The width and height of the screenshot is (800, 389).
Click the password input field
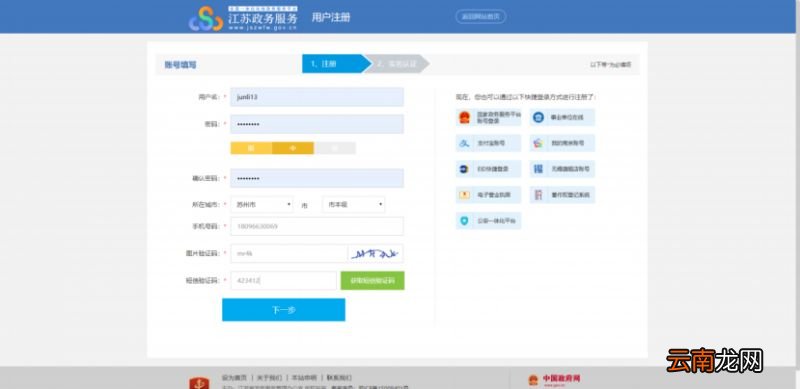click(x=317, y=124)
